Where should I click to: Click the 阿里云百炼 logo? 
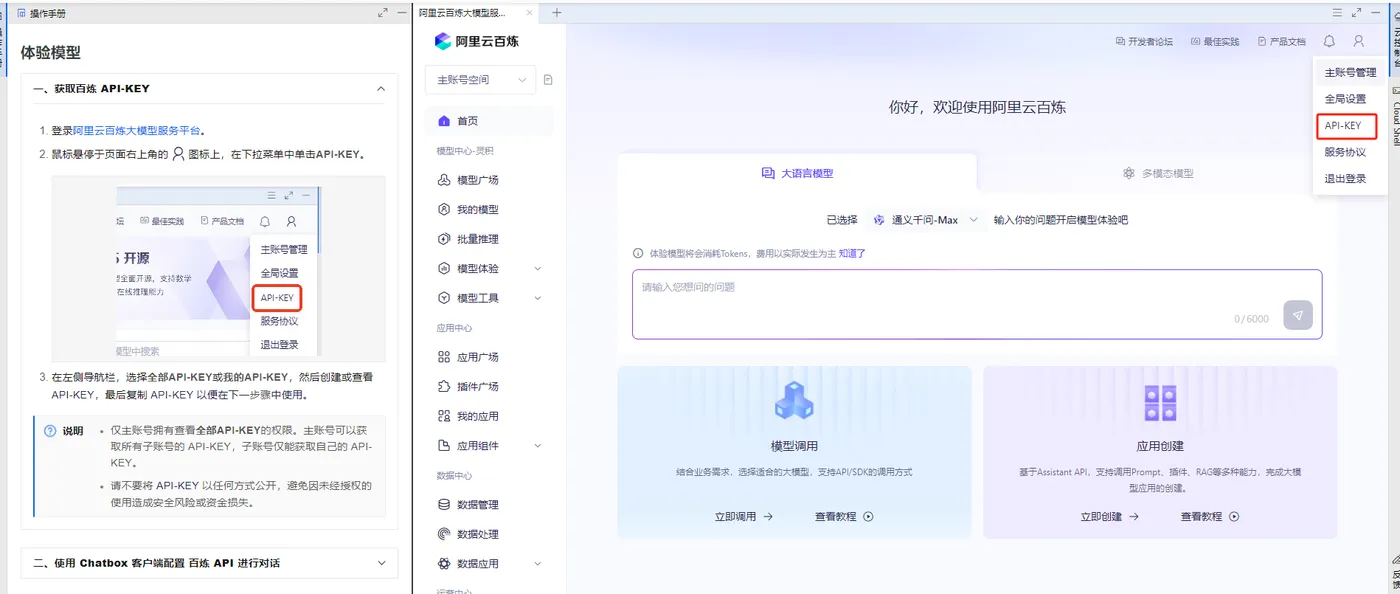point(477,41)
